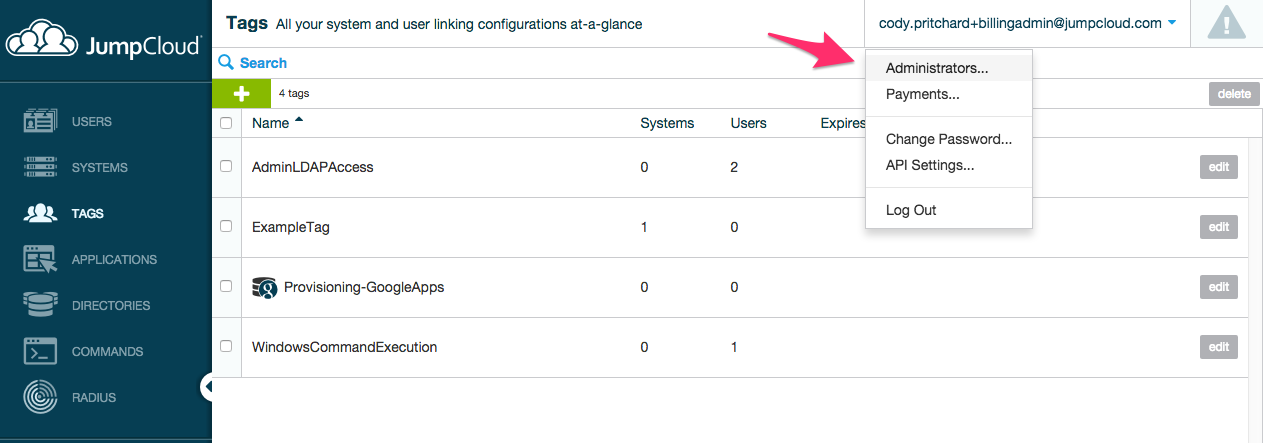
Task: Add a new tag with green plus
Action: pyautogui.click(x=241, y=94)
